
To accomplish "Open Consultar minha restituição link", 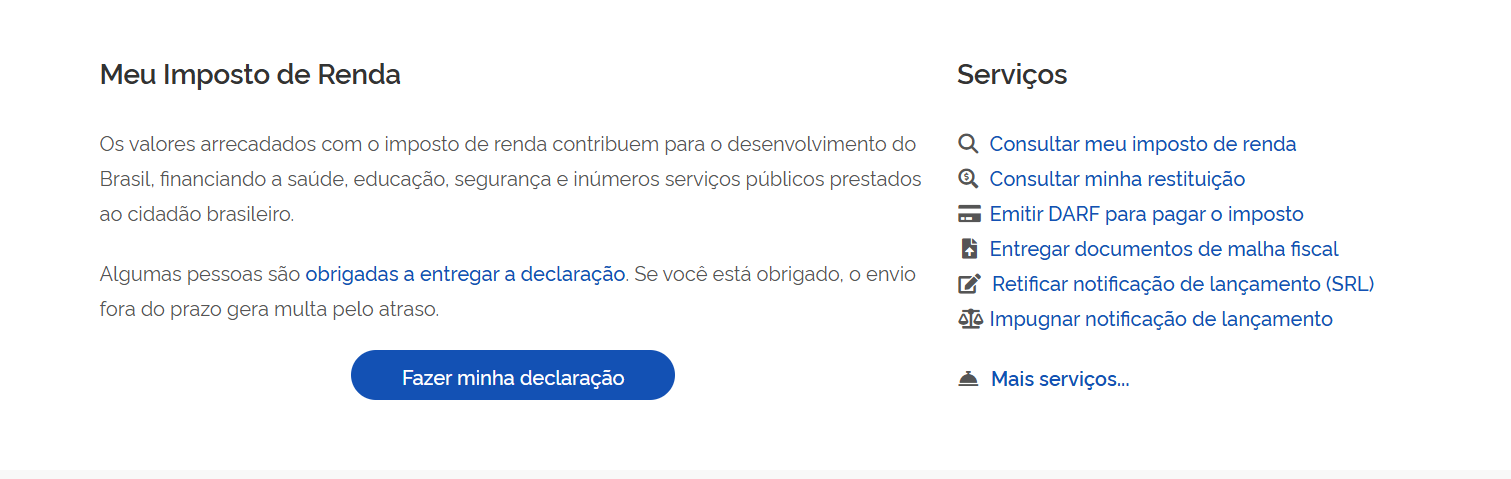I will (1117, 179).
